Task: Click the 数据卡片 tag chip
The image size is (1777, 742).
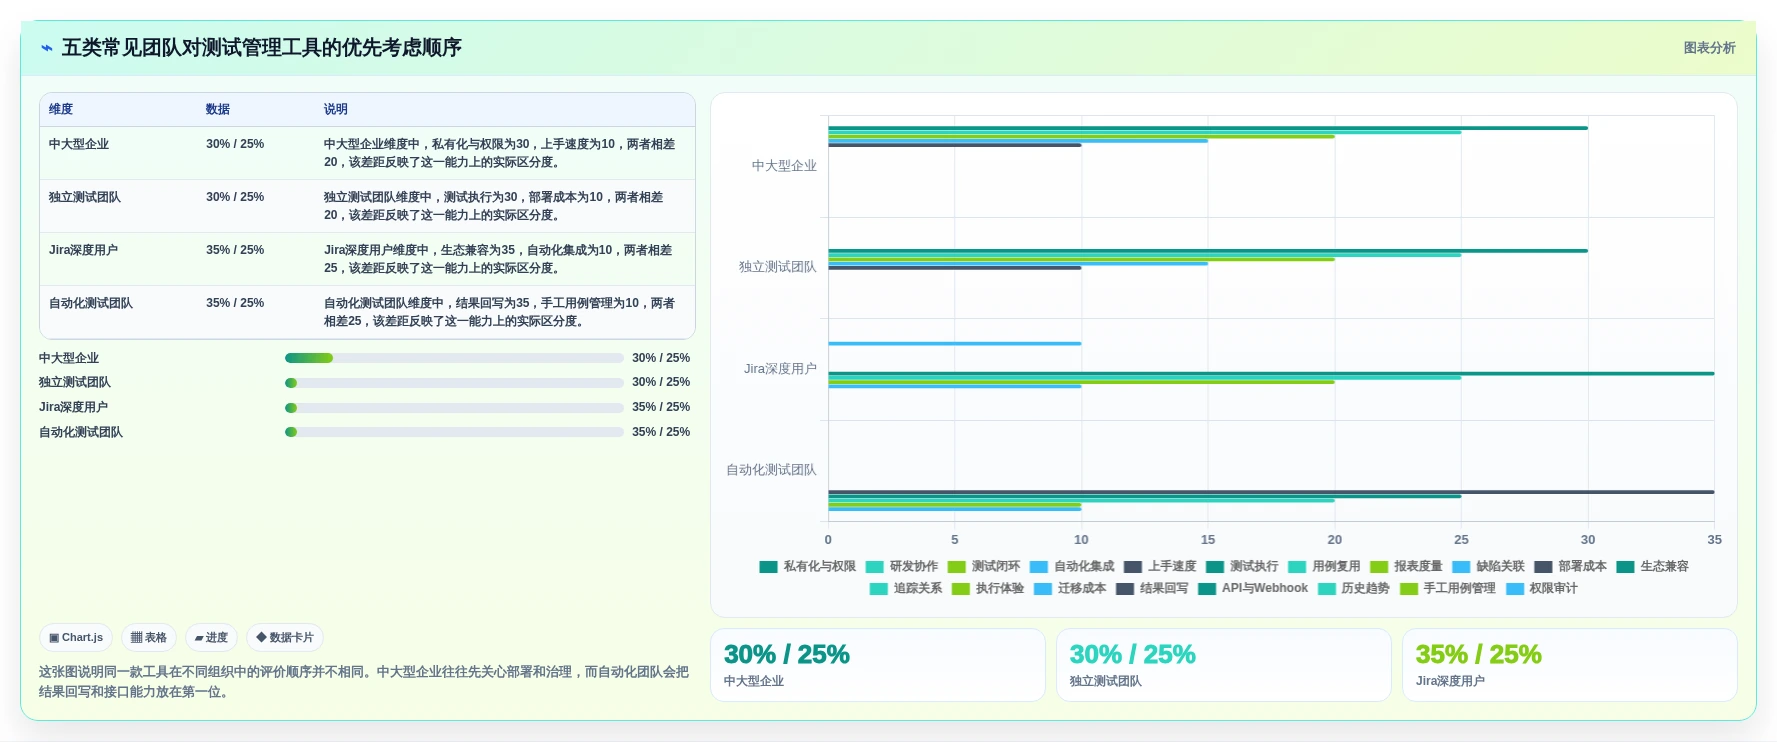Action: 285,637
